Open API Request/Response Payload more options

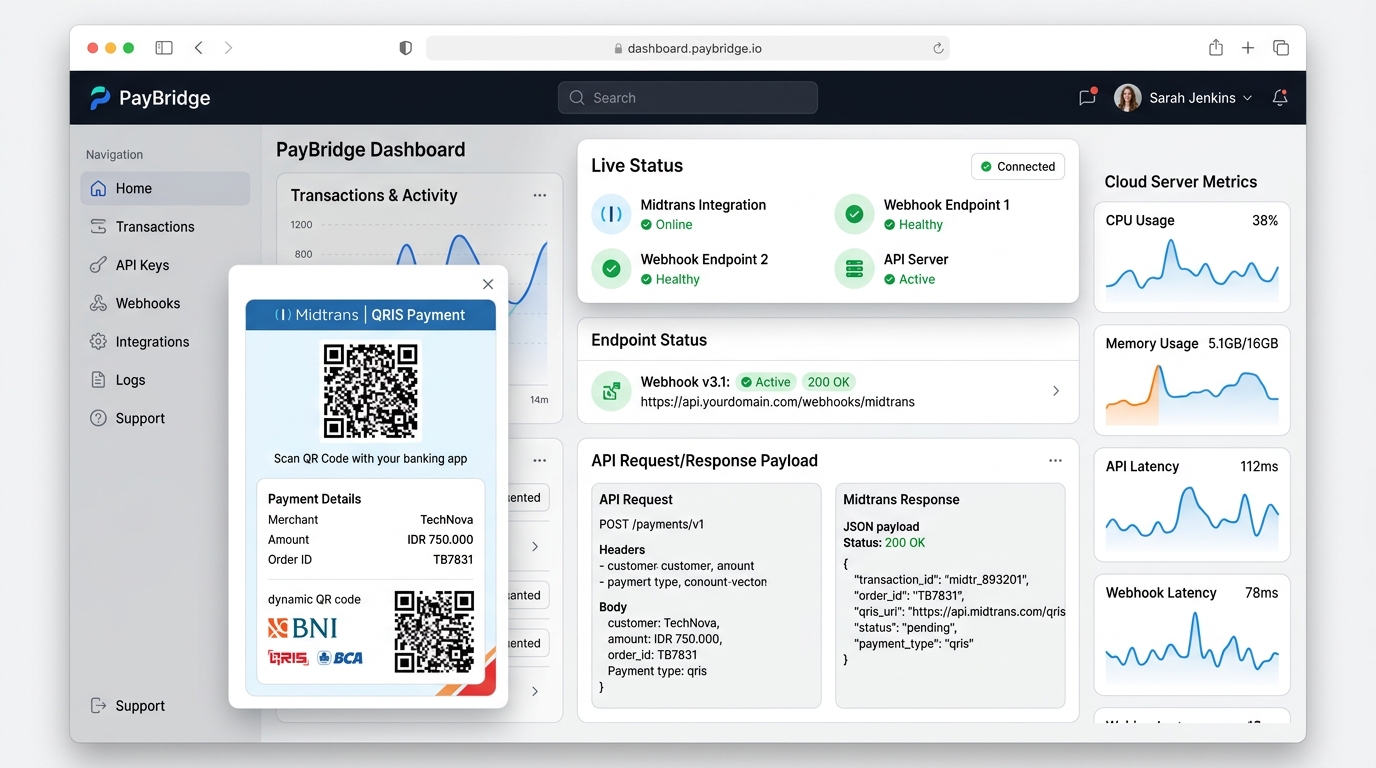(1055, 461)
